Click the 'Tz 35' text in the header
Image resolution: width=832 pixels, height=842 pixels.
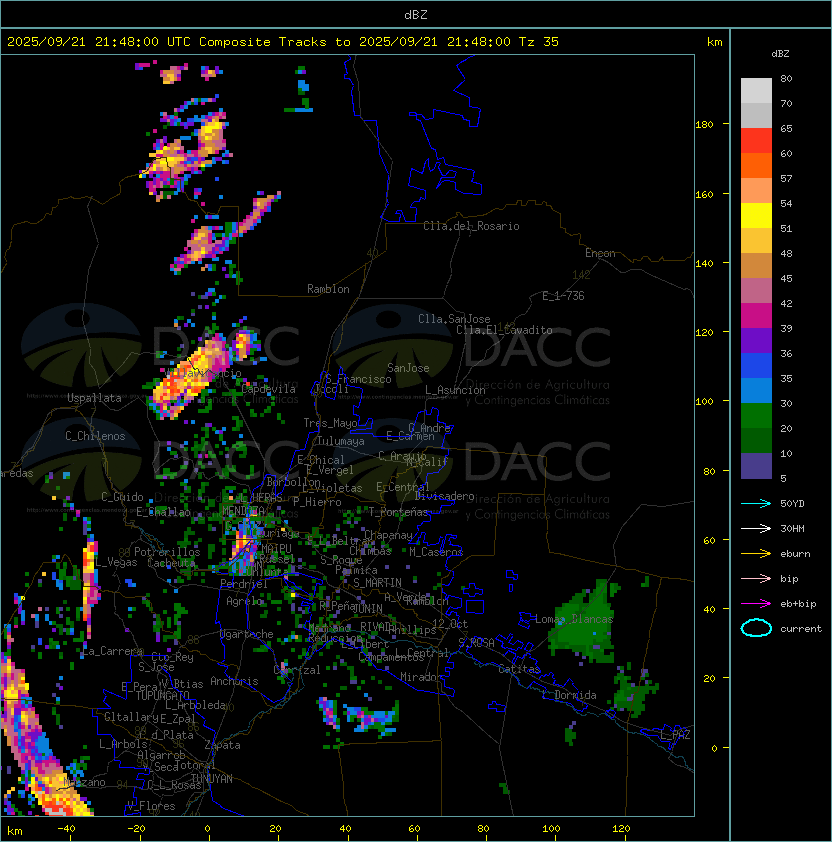point(539,42)
